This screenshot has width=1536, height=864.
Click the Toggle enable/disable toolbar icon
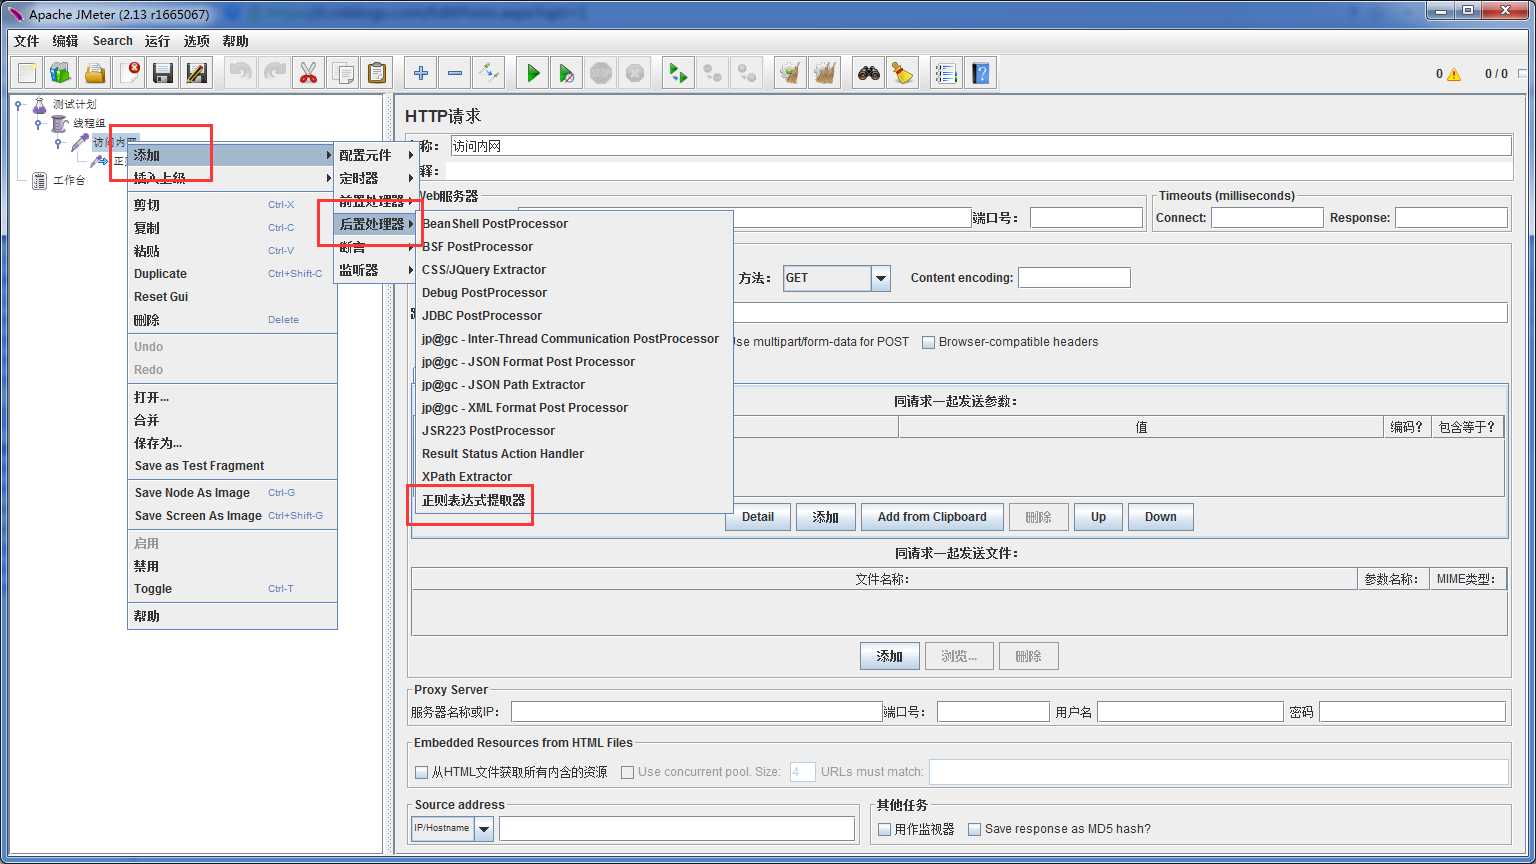point(489,73)
